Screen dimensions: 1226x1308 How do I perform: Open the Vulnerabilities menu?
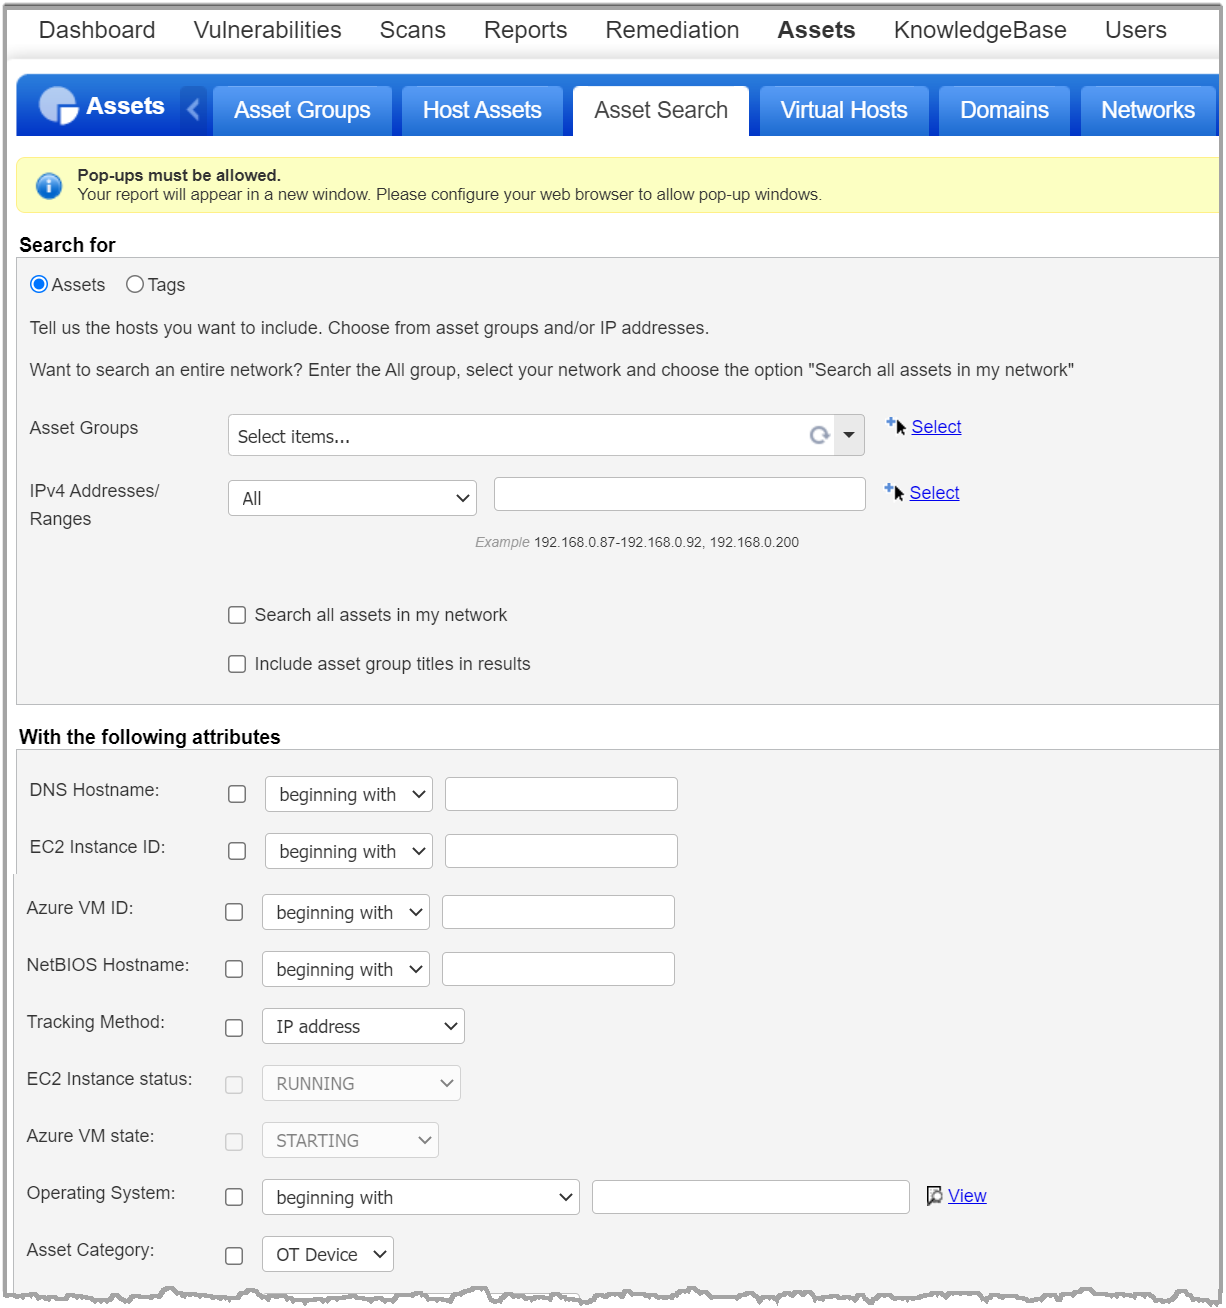tap(266, 30)
